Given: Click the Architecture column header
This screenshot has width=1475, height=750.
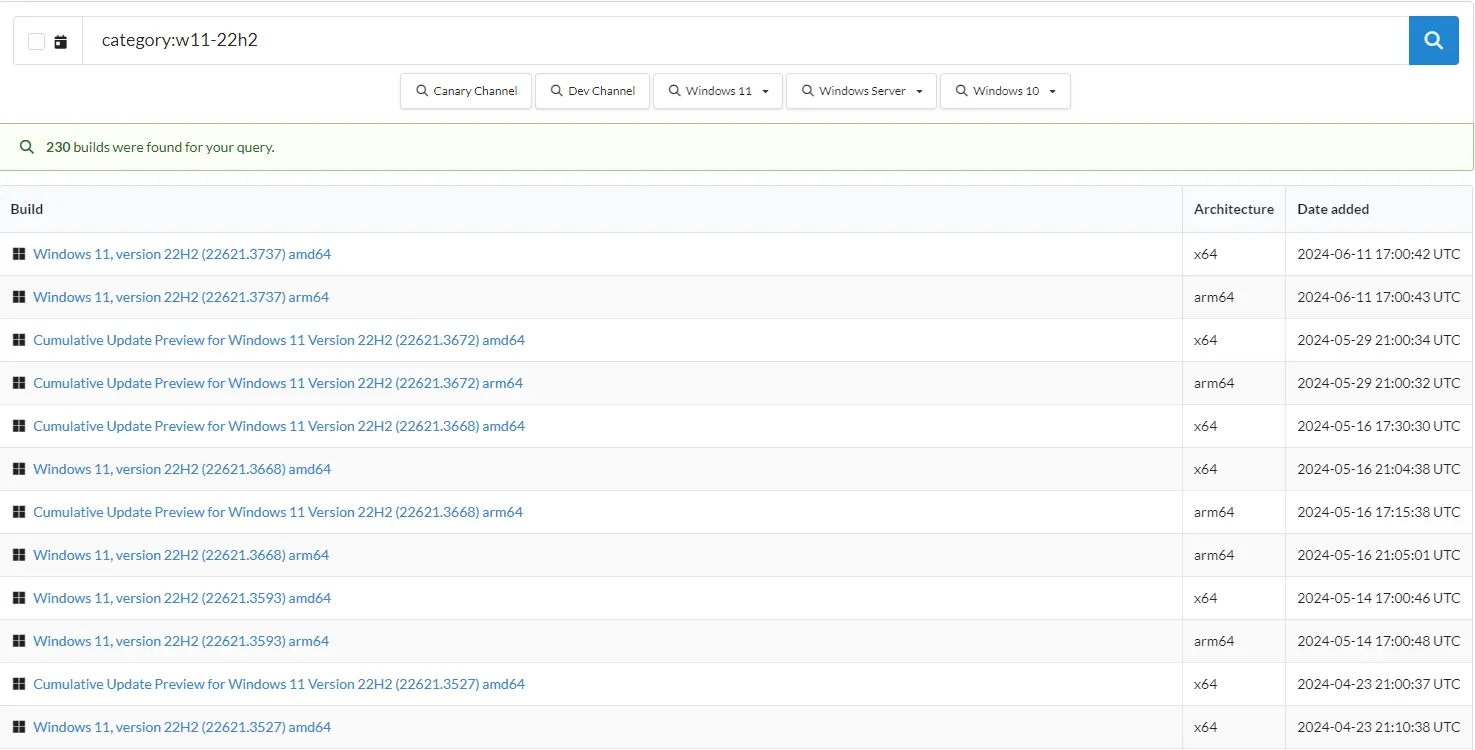Looking at the screenshot, I should point(1233,209).
